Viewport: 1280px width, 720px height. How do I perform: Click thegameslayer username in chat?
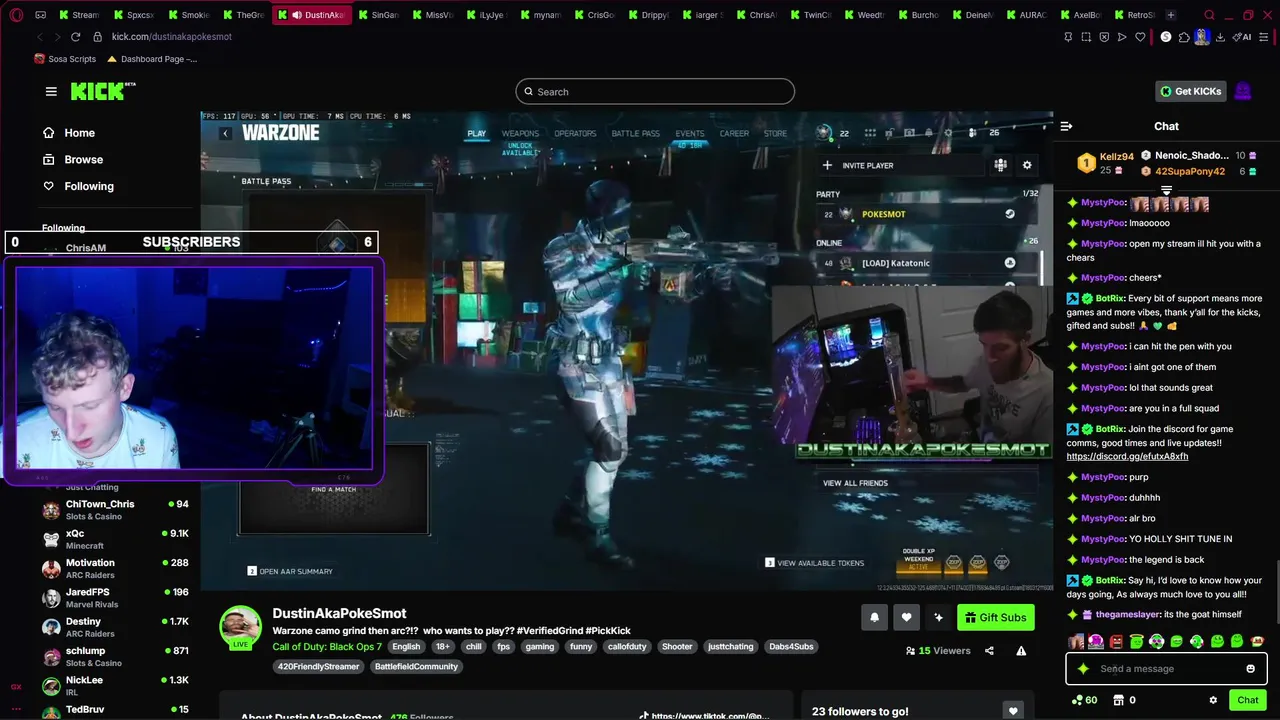point(1128,615)
